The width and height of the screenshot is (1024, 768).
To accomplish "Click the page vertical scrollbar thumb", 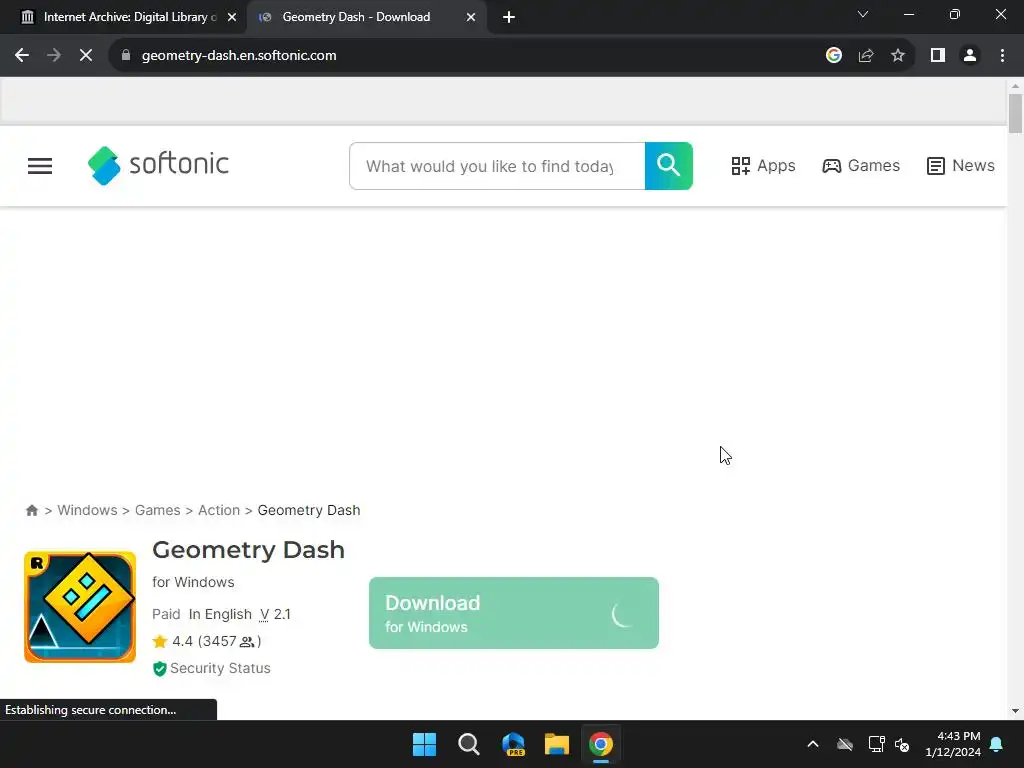I will [1015, 114].
